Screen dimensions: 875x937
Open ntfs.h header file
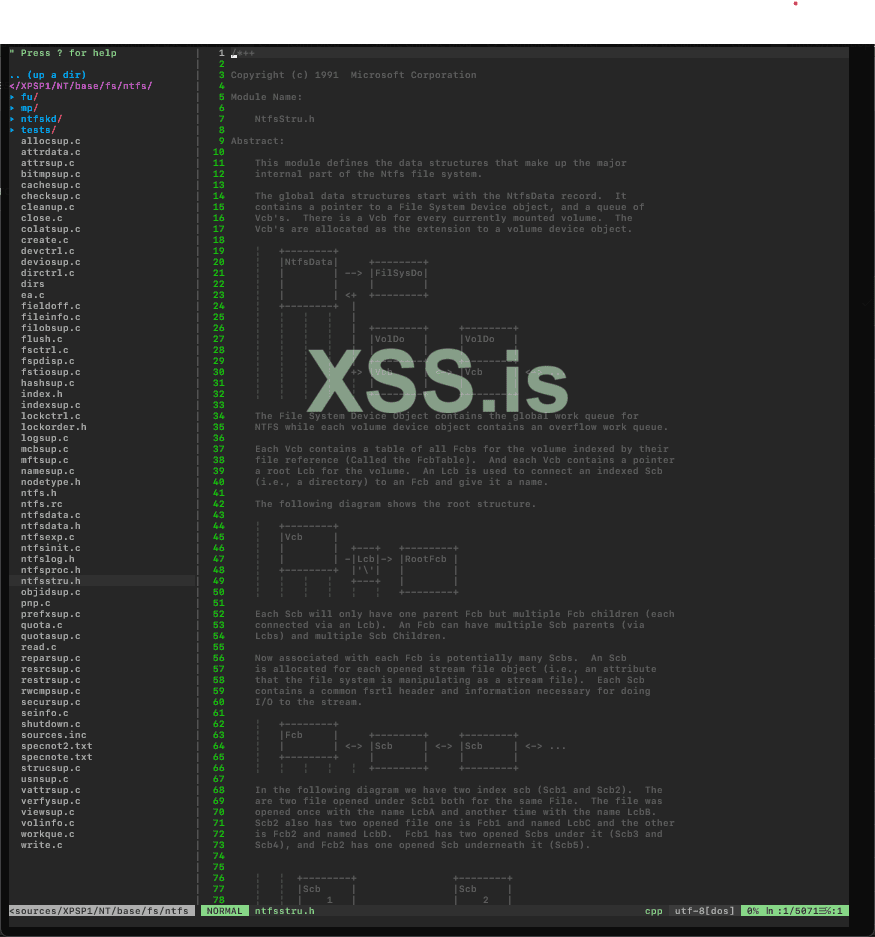click(x=39, y=493)
